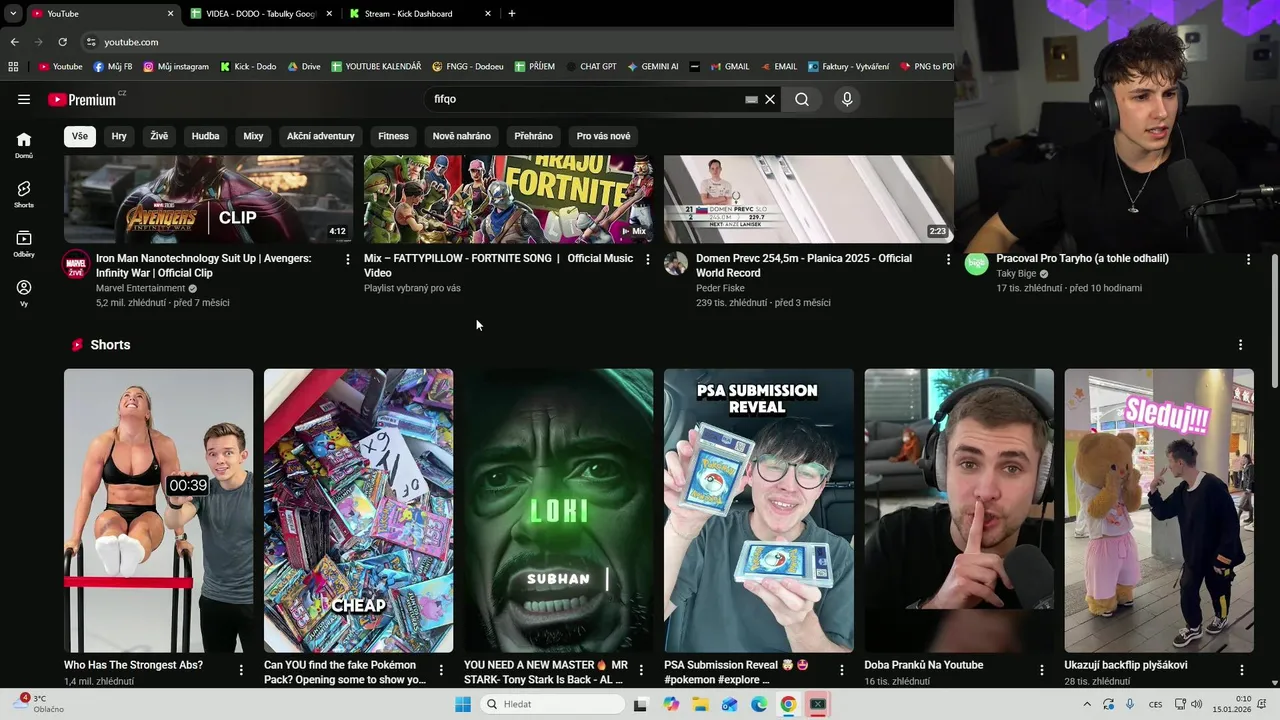Open Microsoft Edge from taskbar

[759, 704]
